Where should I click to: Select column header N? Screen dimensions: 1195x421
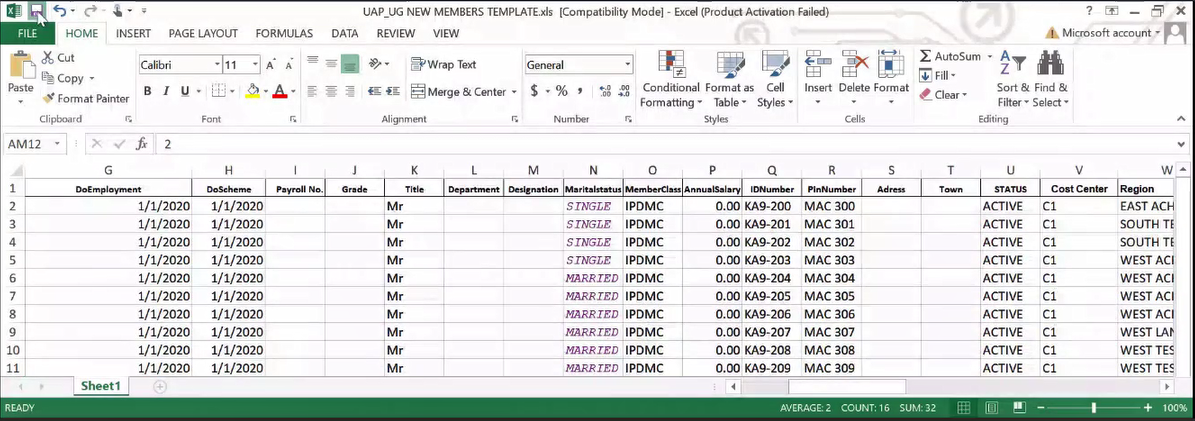(x=593, y=170)
